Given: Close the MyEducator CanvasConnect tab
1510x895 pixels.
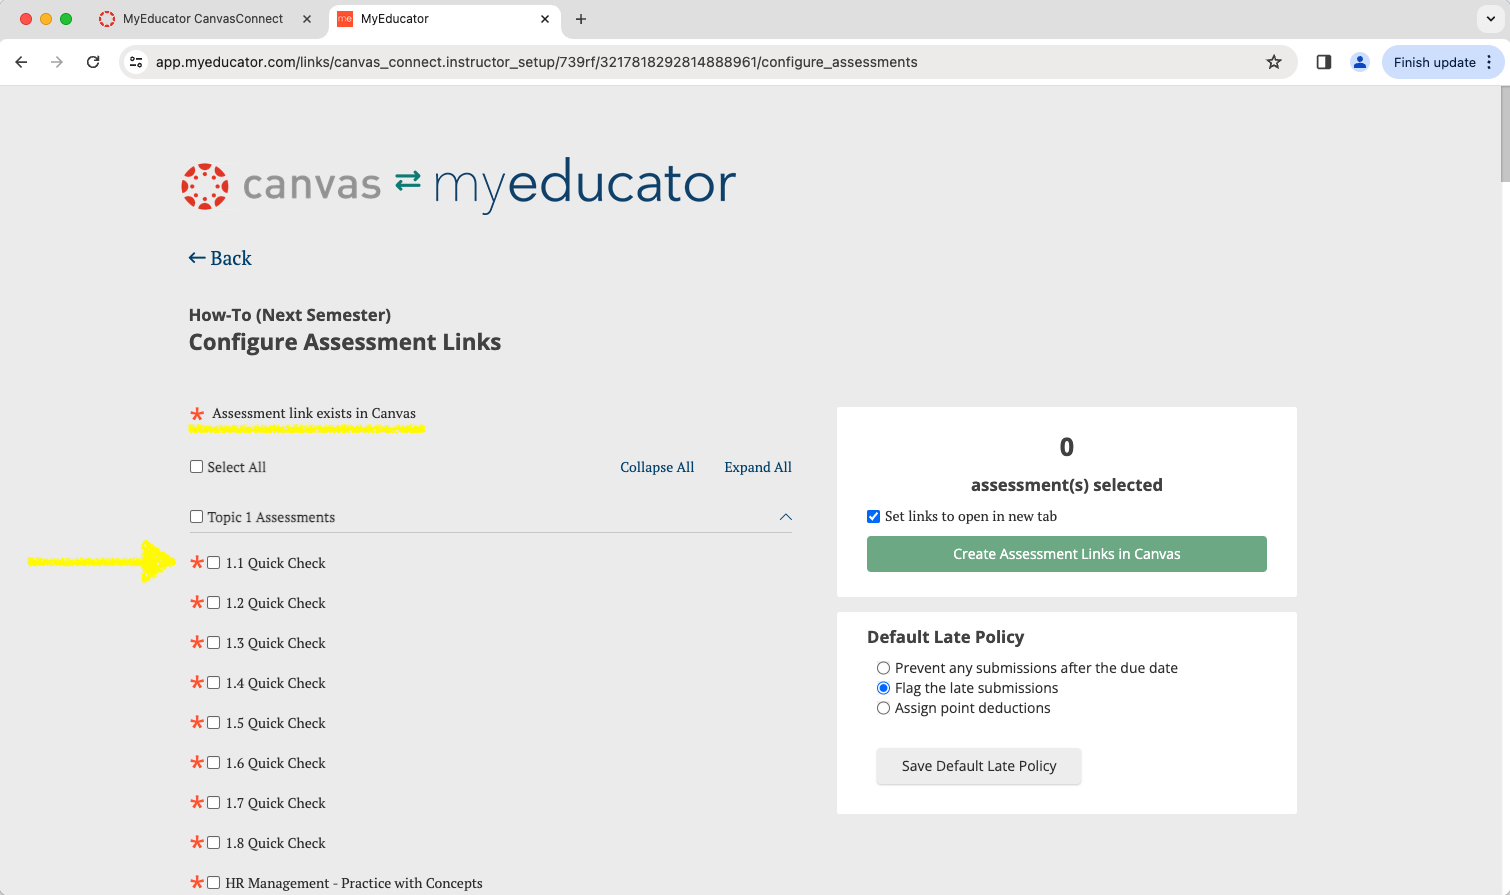Looking at the screenshot, I should coord(307,19).
